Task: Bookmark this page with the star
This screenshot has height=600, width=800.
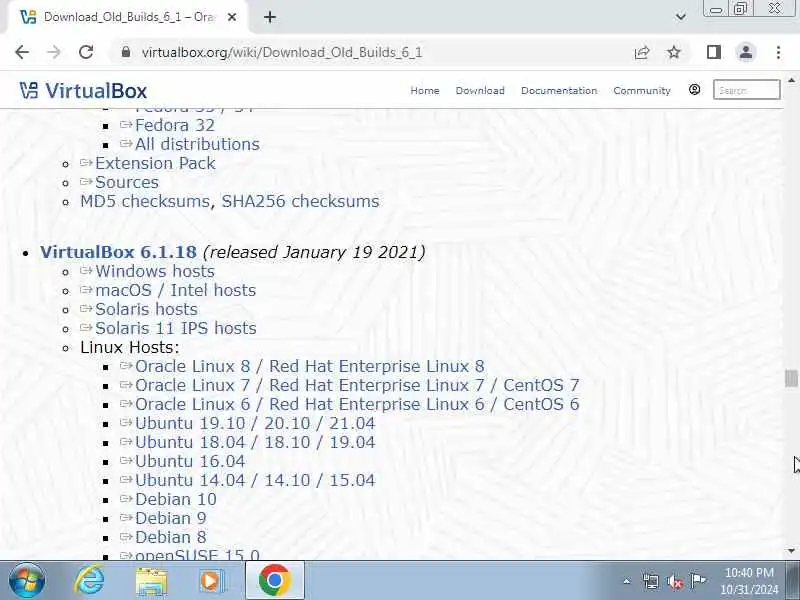Action: [x=674, y=52]
